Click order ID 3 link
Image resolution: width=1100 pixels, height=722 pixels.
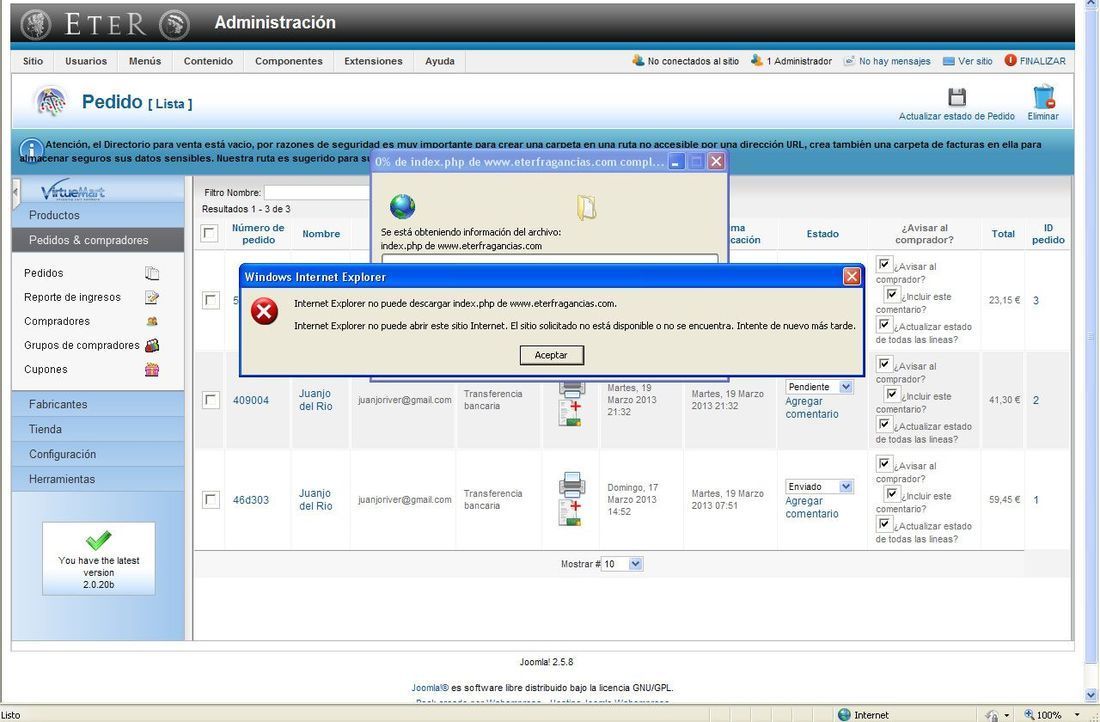point(1035,300)
